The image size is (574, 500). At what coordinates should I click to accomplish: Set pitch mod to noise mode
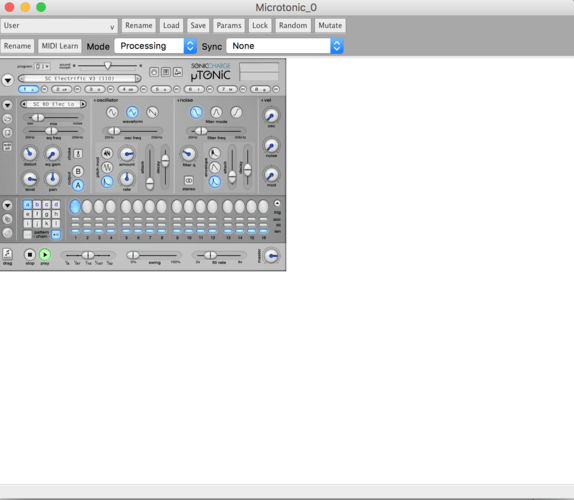pyautogui.click(x=107, y=153)
